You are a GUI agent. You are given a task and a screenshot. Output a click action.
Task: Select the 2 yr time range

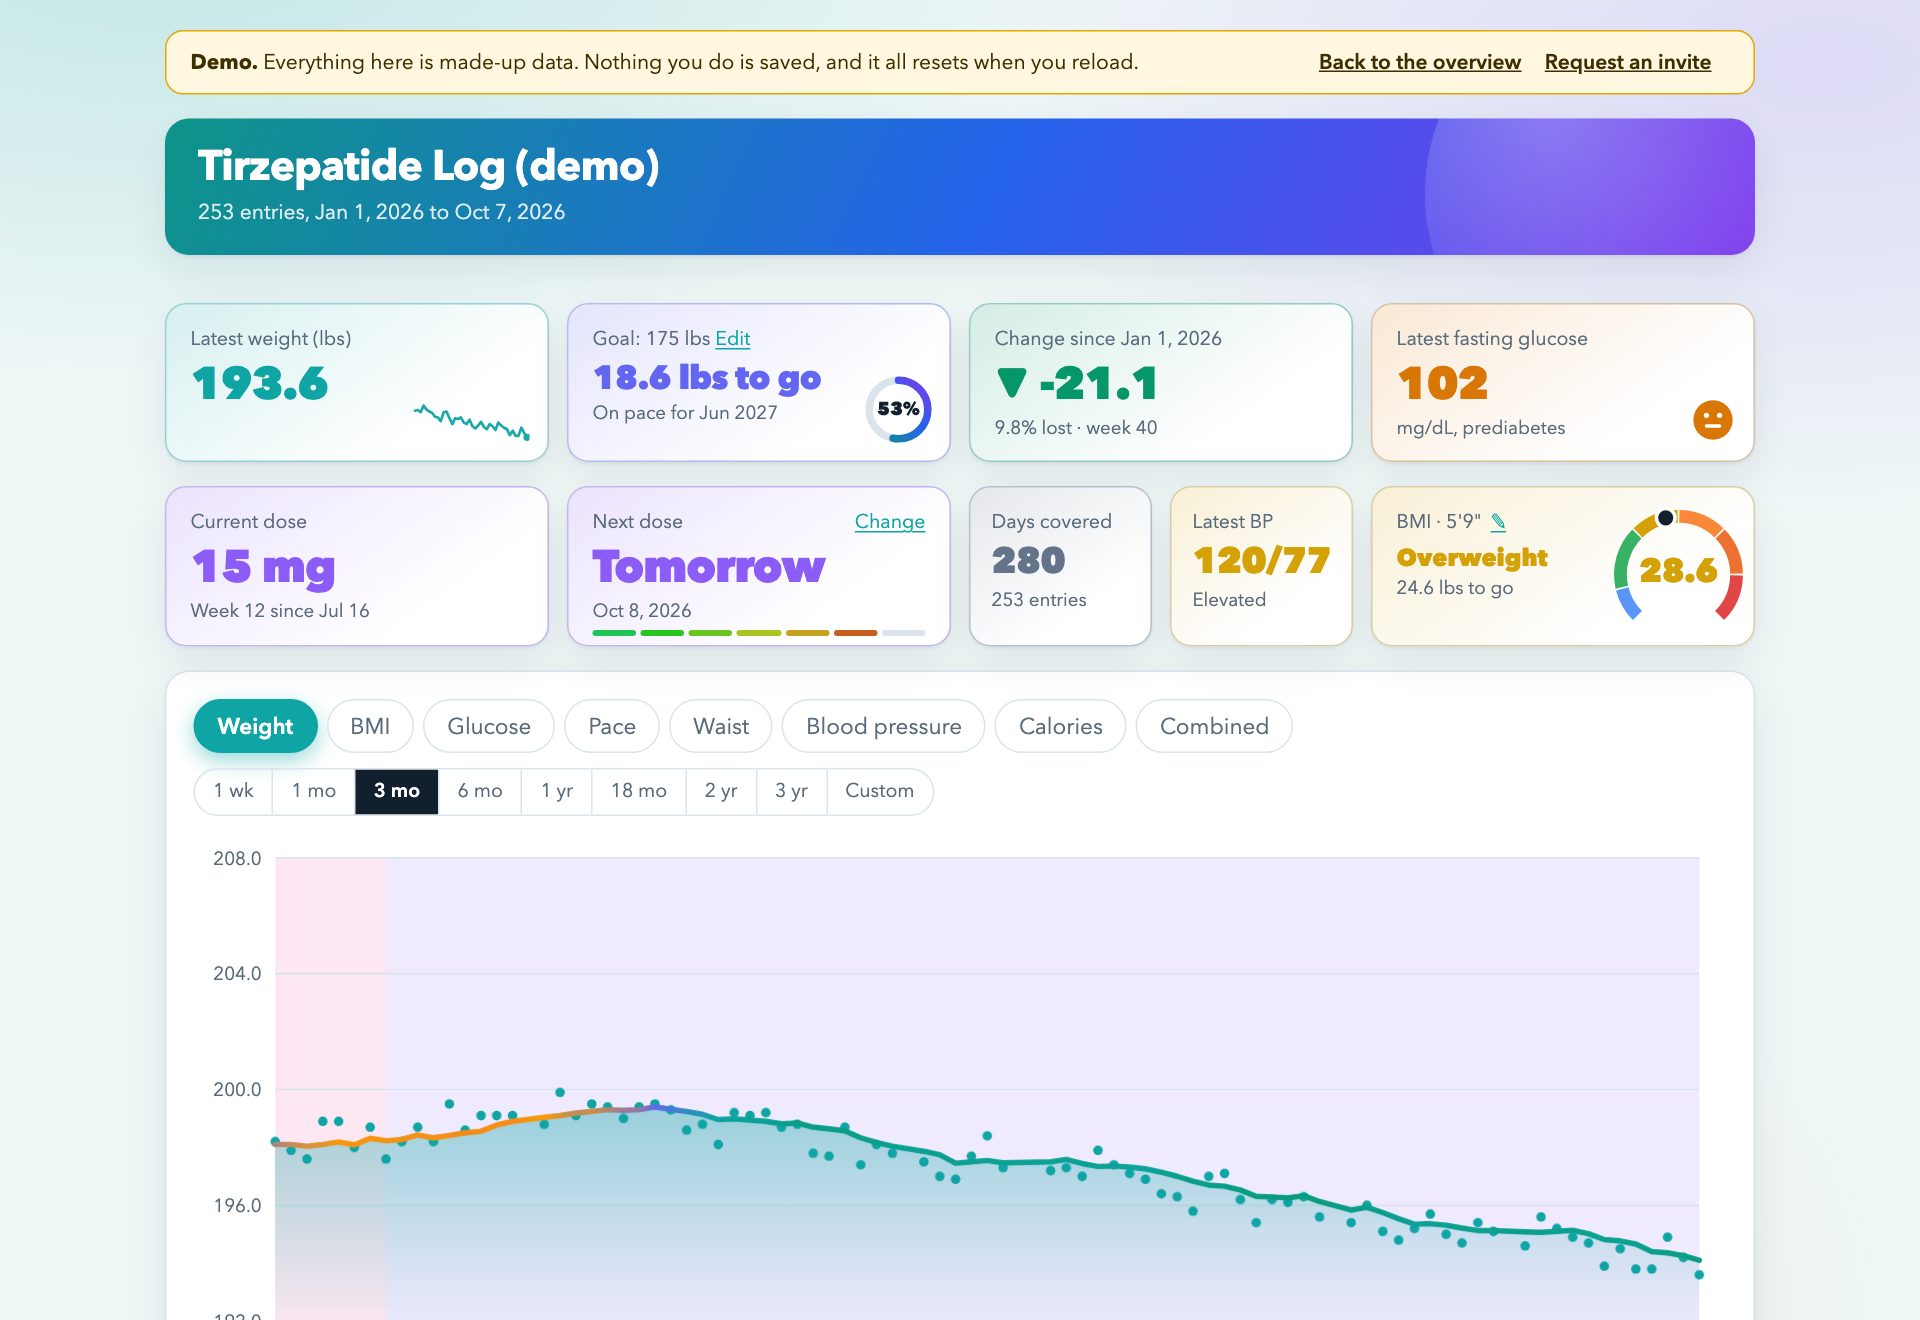coord(721,791)
